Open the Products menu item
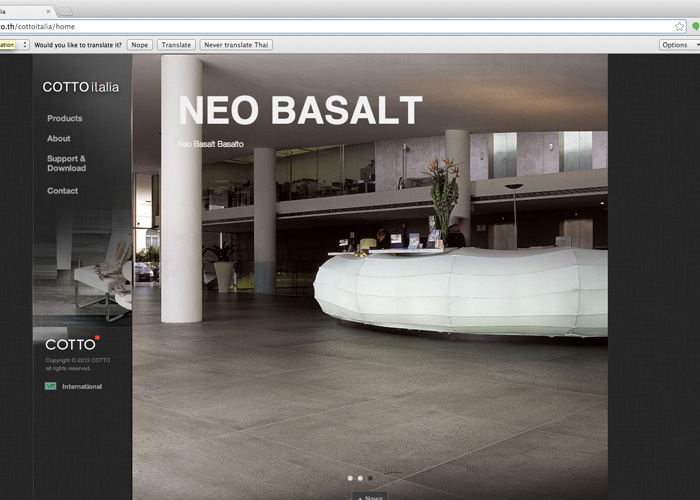The image size is (700, 500). [x=65, y=118]
